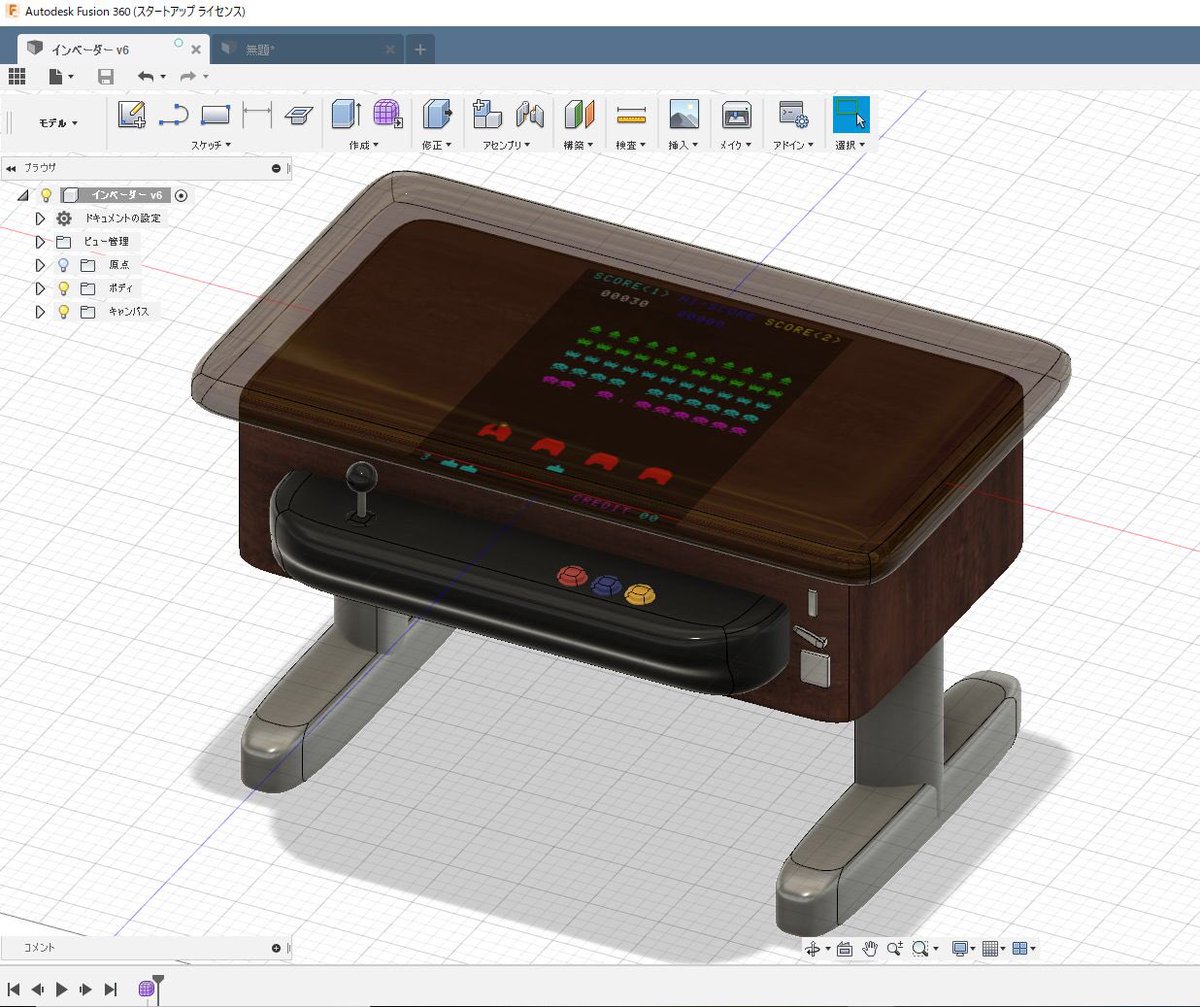Click the Orbit navigation icon
The width and height of the screenshot is (1200, 1007).
tap(813, 948)
